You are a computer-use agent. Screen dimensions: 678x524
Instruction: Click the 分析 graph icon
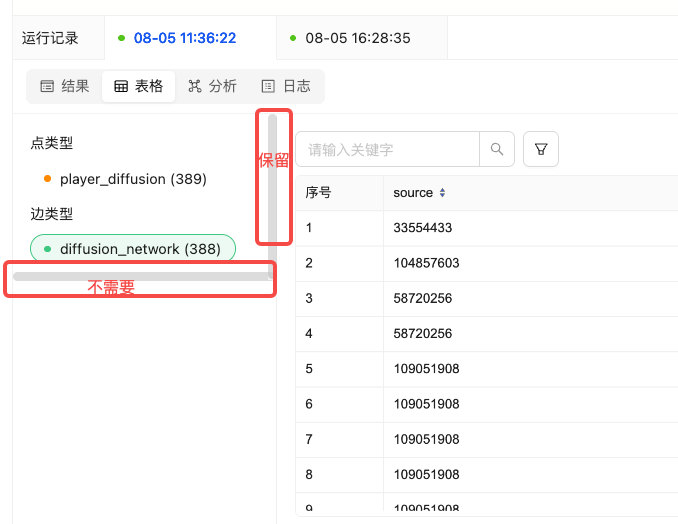pyautogui.click(x=195, y=86)
